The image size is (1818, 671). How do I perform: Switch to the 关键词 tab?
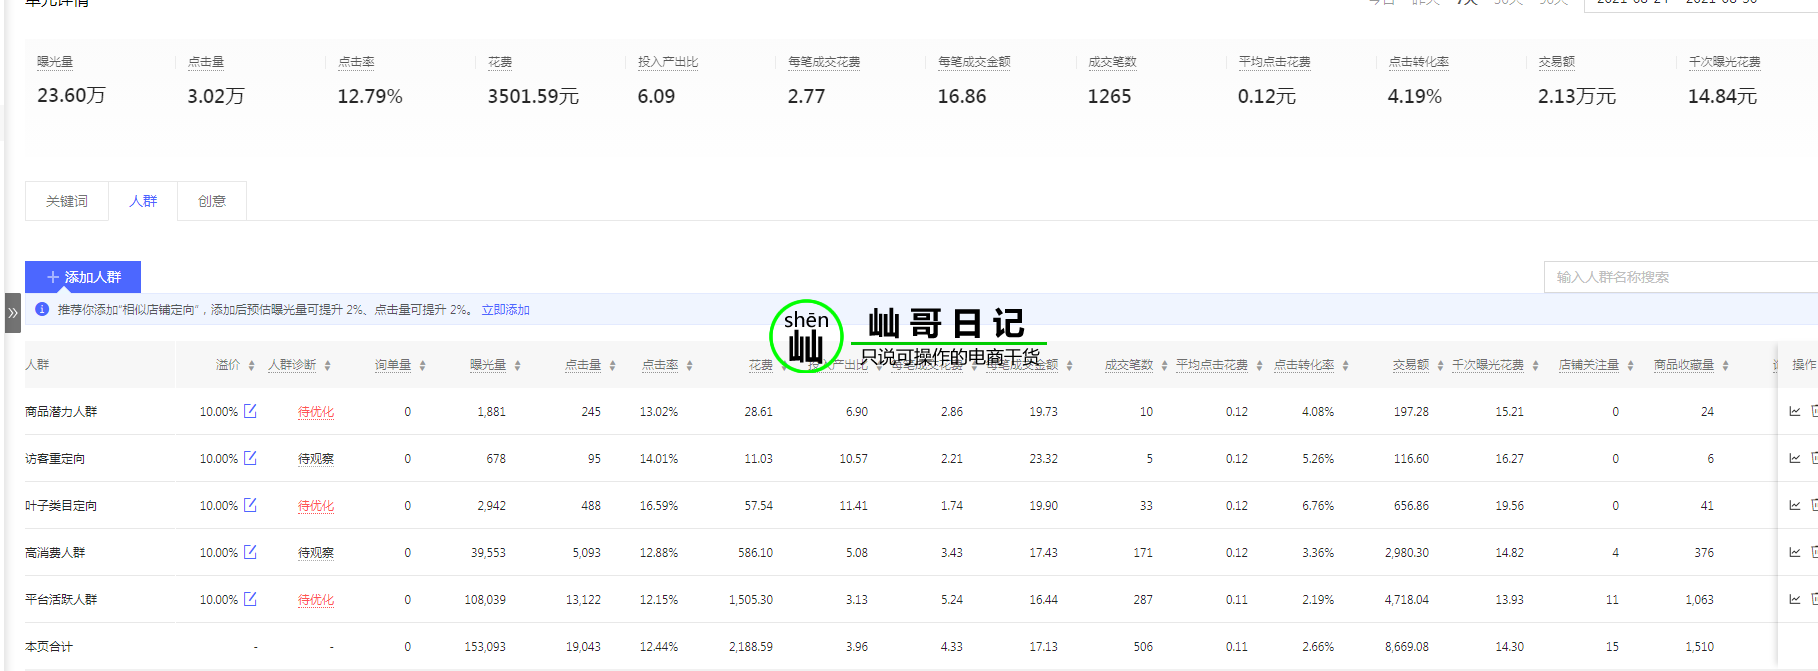point(67,201)
